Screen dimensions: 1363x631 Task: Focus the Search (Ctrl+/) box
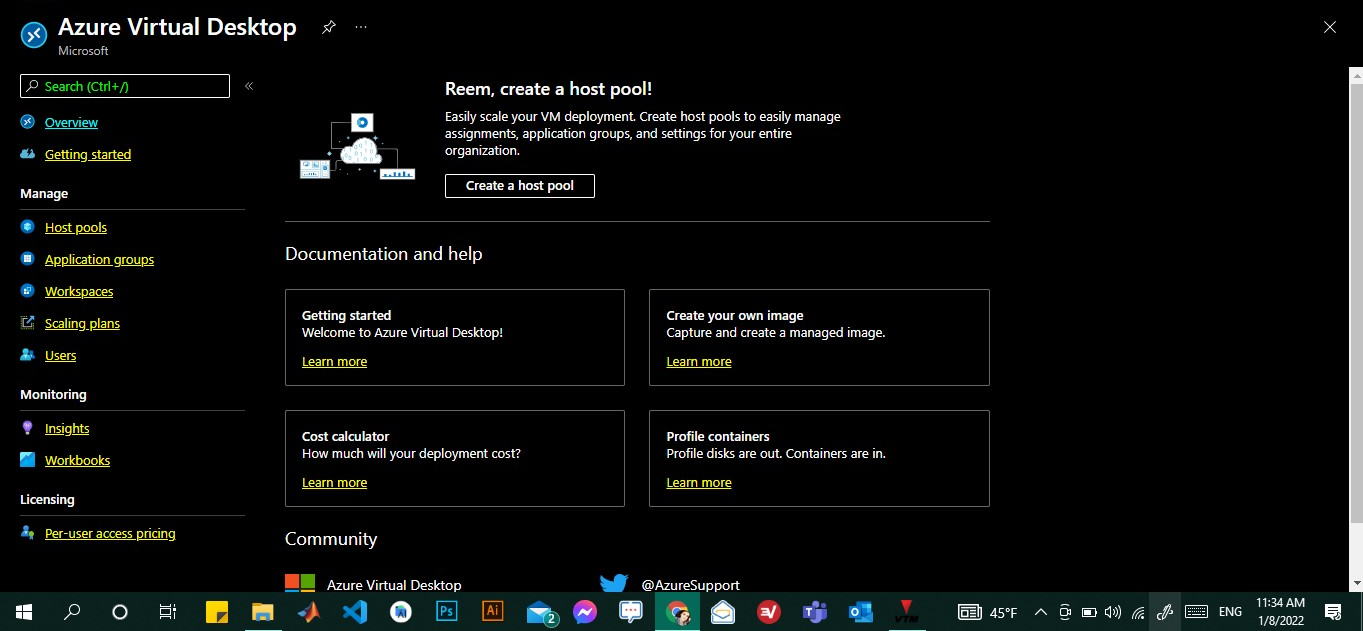click(x=125, y=86)
